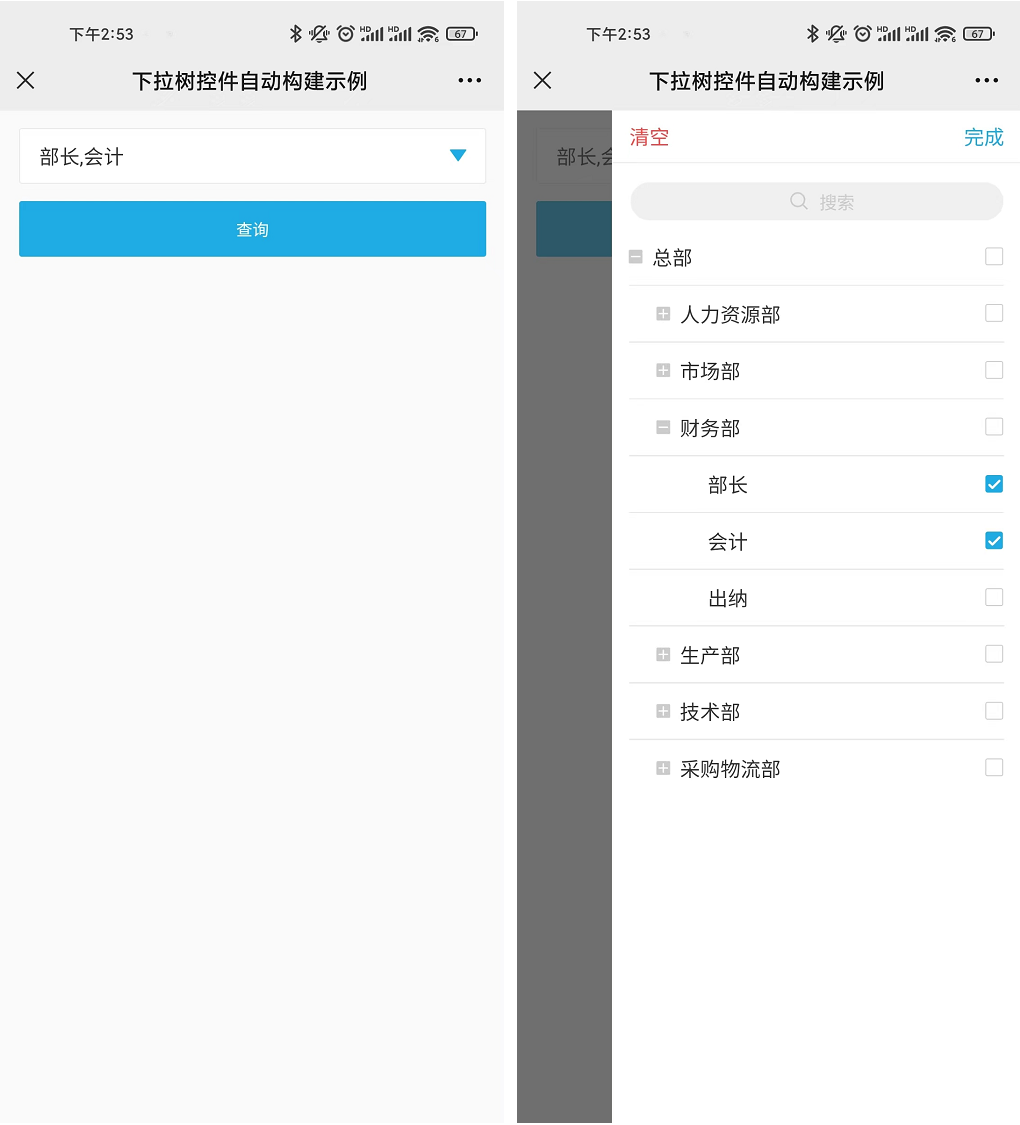Tap the muted bell icon in right status bar
Viewport: 1020px width, 1125px height.
click(836, 34)
